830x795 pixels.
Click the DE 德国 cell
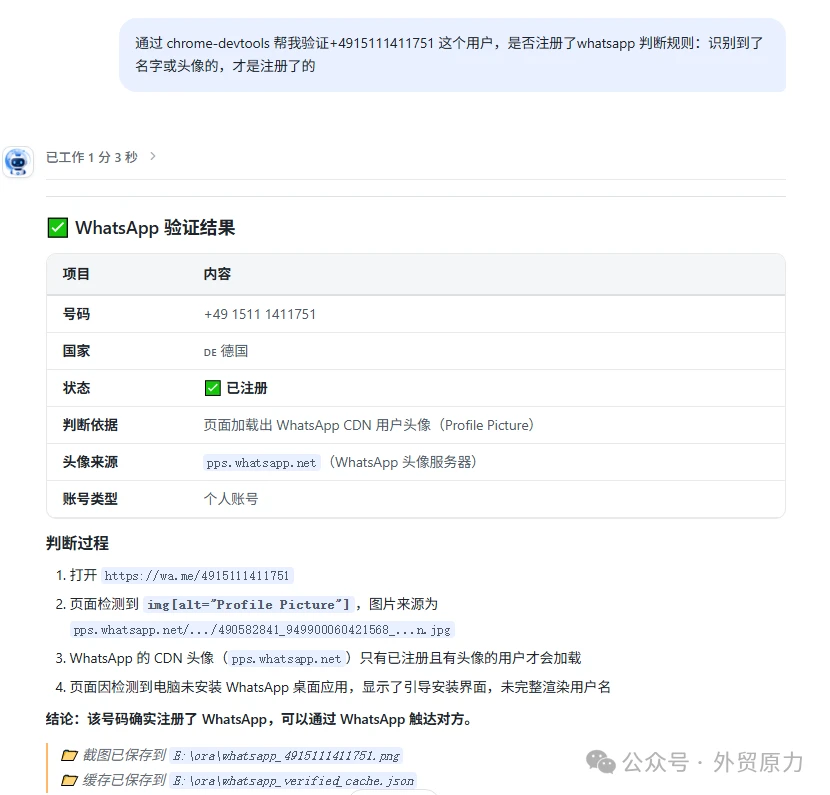pos(226,351)
